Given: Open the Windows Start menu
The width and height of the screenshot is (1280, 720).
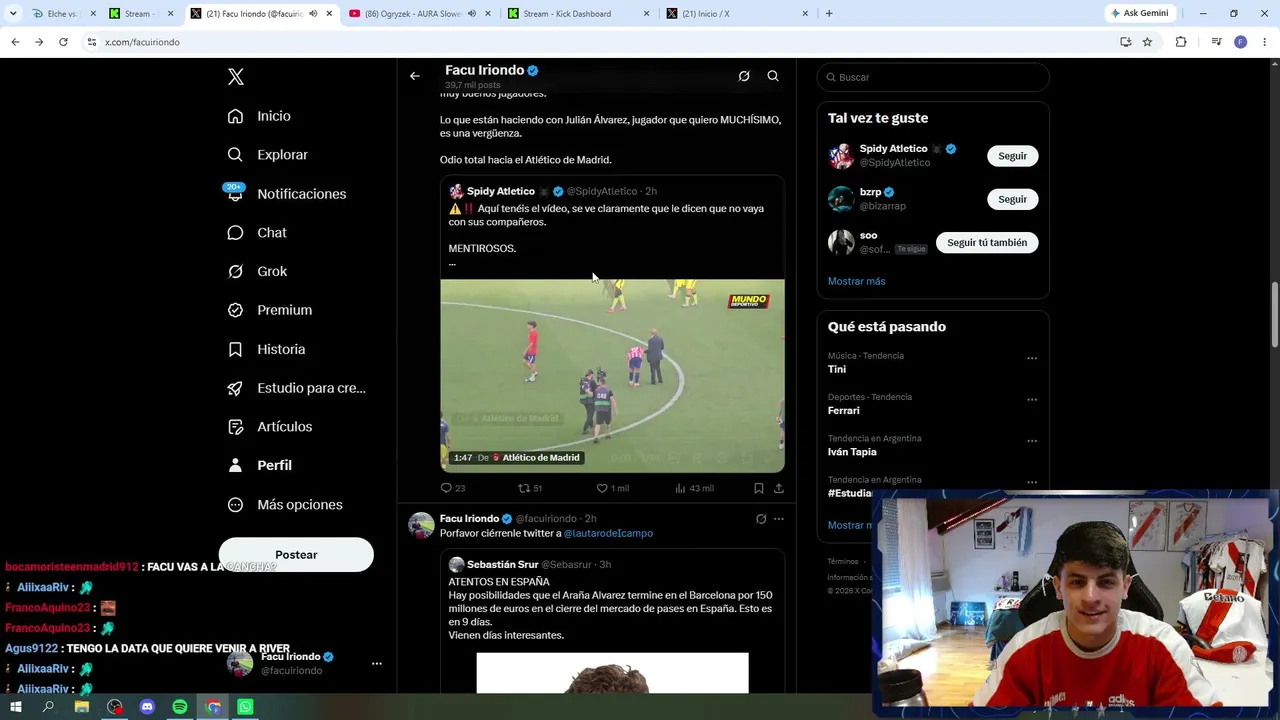Looking at the screenshot, I should coord(15,707).
